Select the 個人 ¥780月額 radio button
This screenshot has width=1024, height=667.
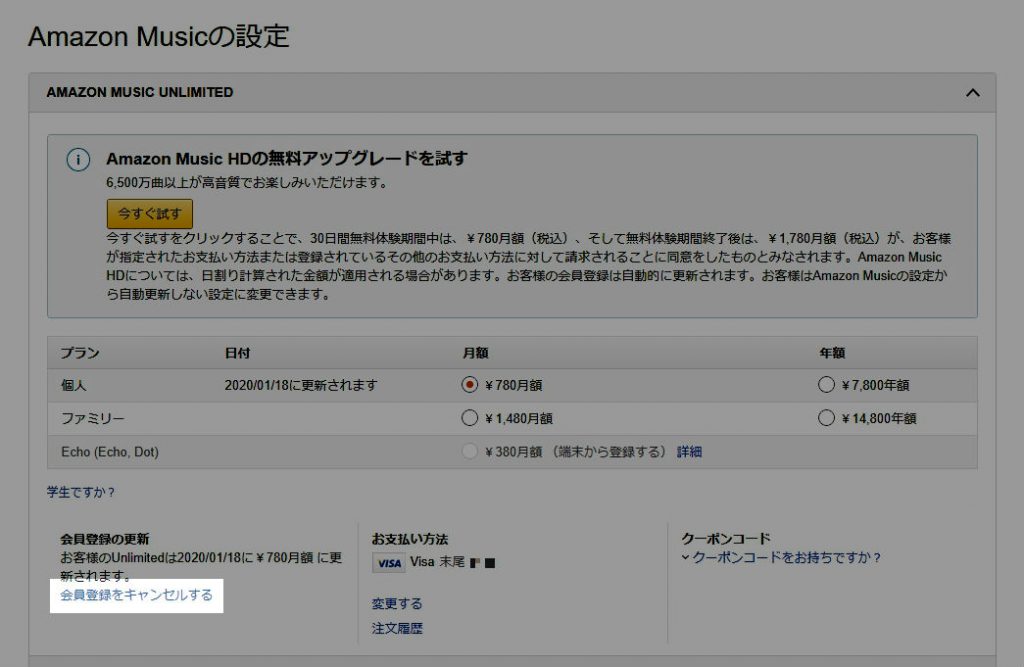coord(469,385)
